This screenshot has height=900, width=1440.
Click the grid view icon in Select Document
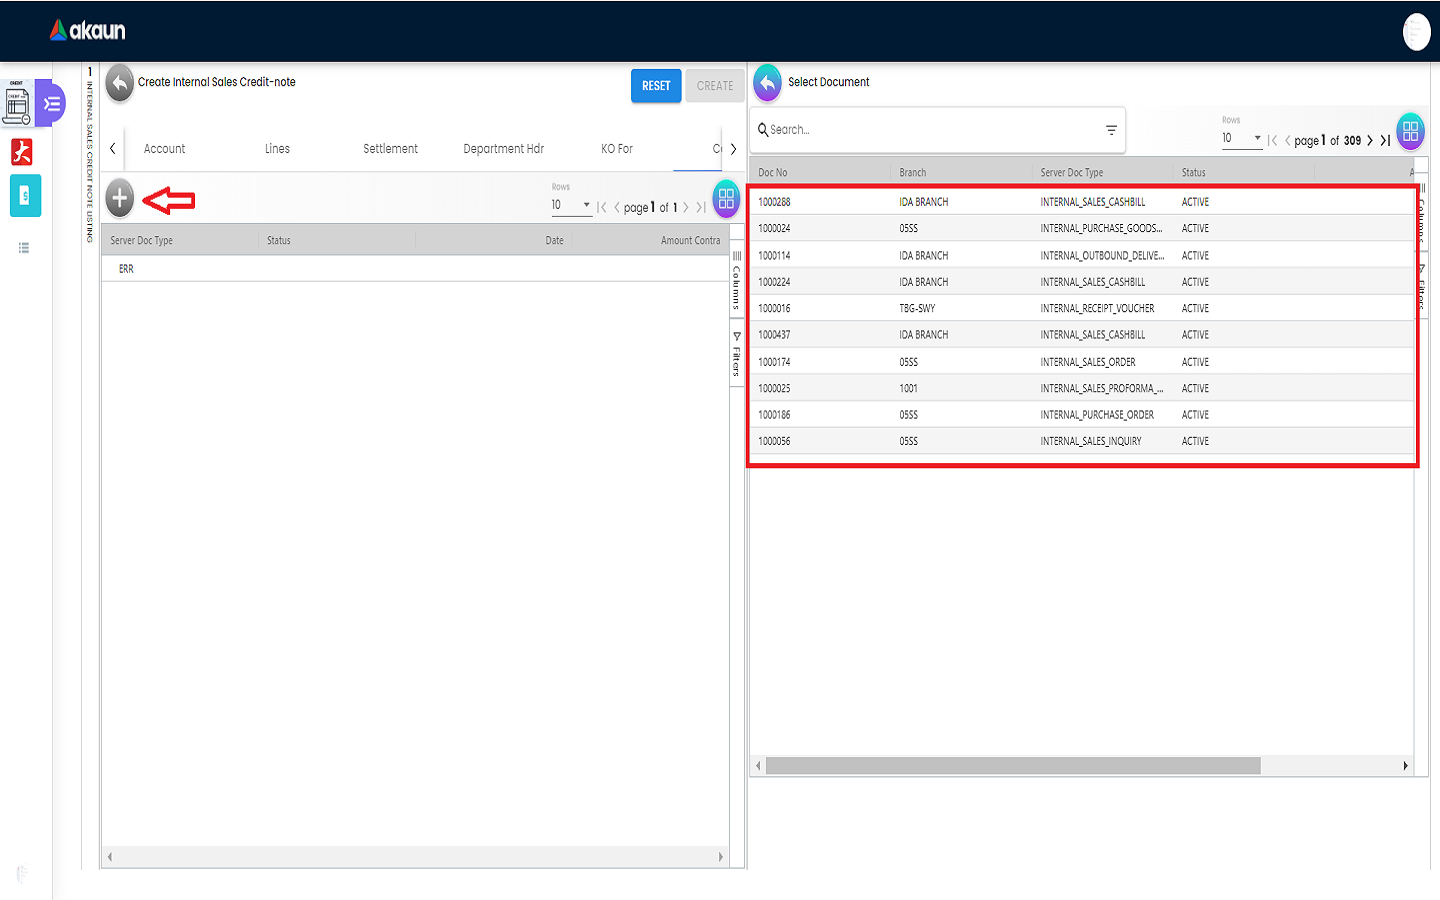tap(1410, 131)
